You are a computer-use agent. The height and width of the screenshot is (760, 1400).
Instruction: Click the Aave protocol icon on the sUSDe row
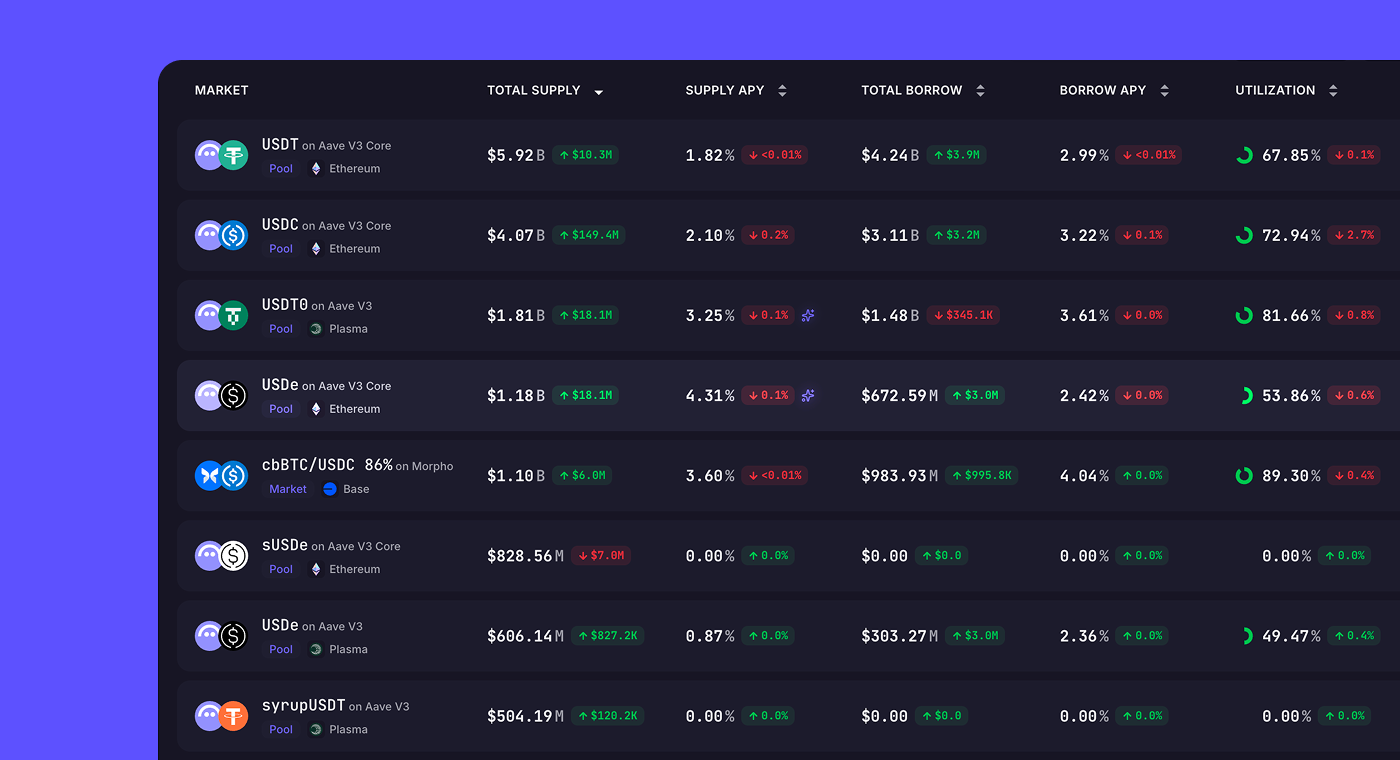(208, 555)
